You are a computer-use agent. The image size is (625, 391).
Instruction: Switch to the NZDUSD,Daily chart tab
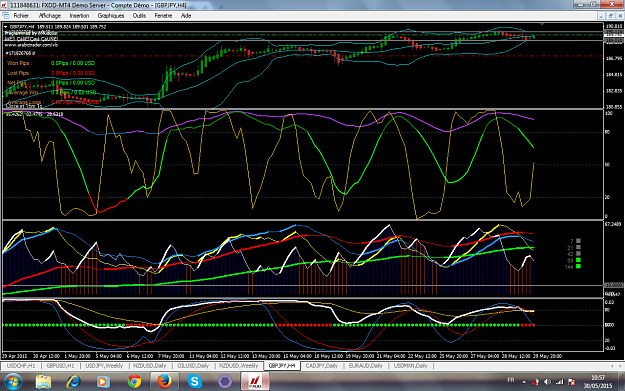coord(149,365)
